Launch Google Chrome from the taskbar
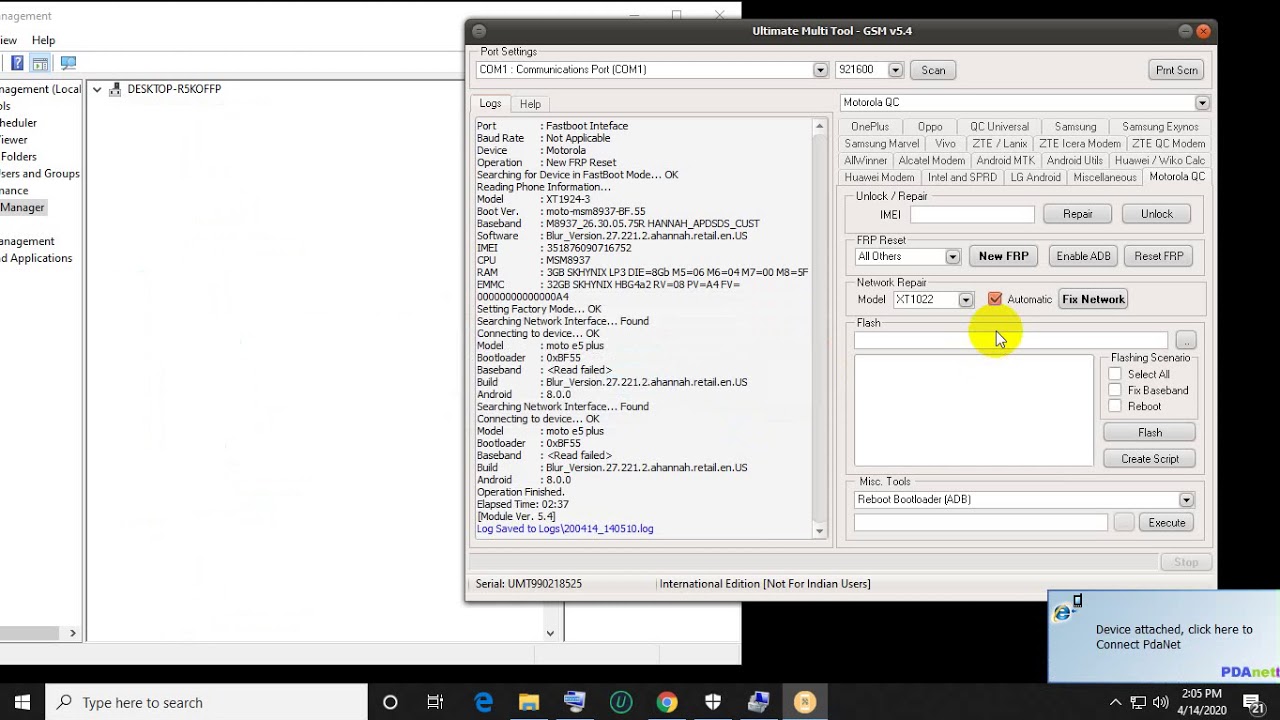Image resolution: width=1280 pixels, height=720 pixels. pos(667,702)
